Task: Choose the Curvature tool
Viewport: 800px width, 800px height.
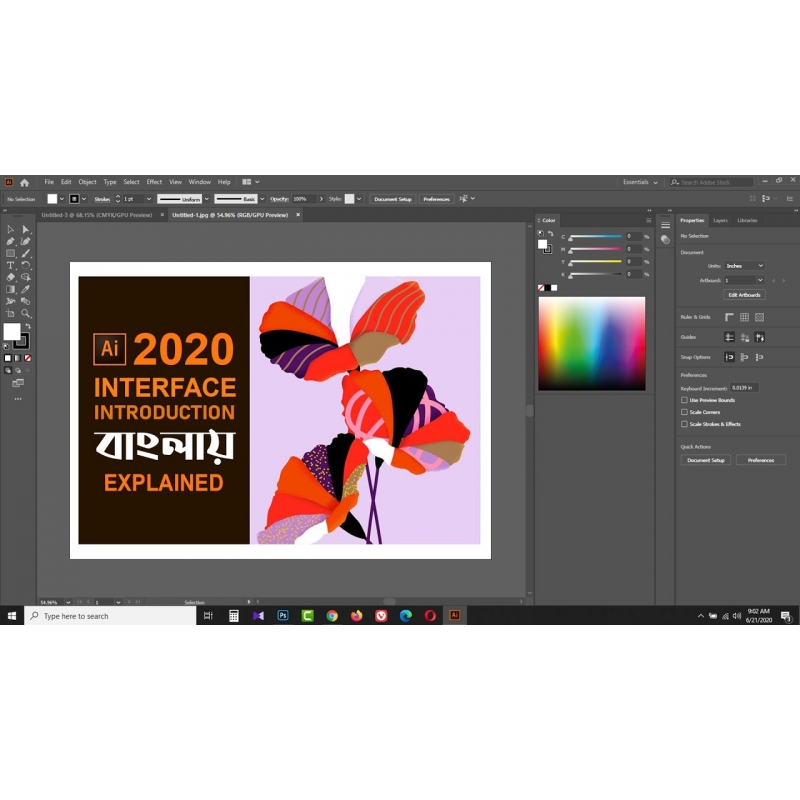Action: click(x=26, y=241)
